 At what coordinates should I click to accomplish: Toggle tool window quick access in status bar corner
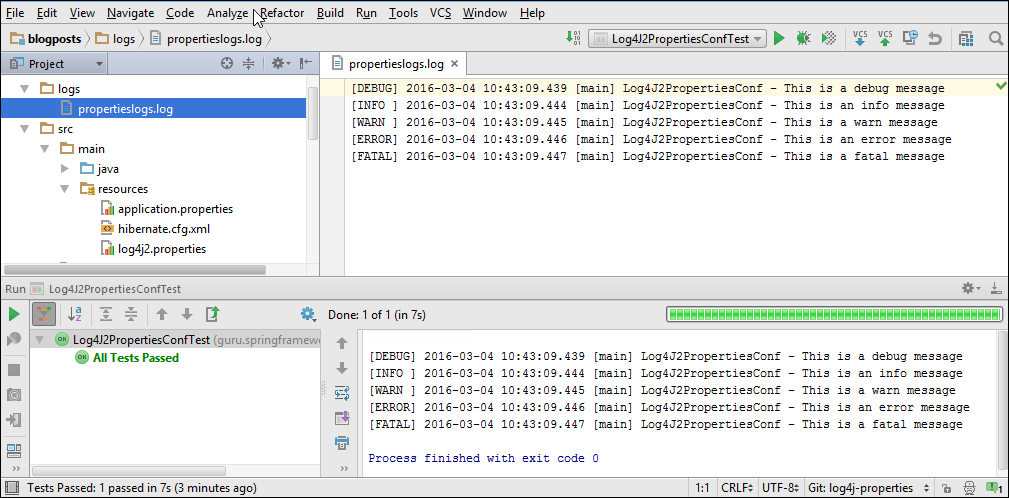click(x=11, y=488)
